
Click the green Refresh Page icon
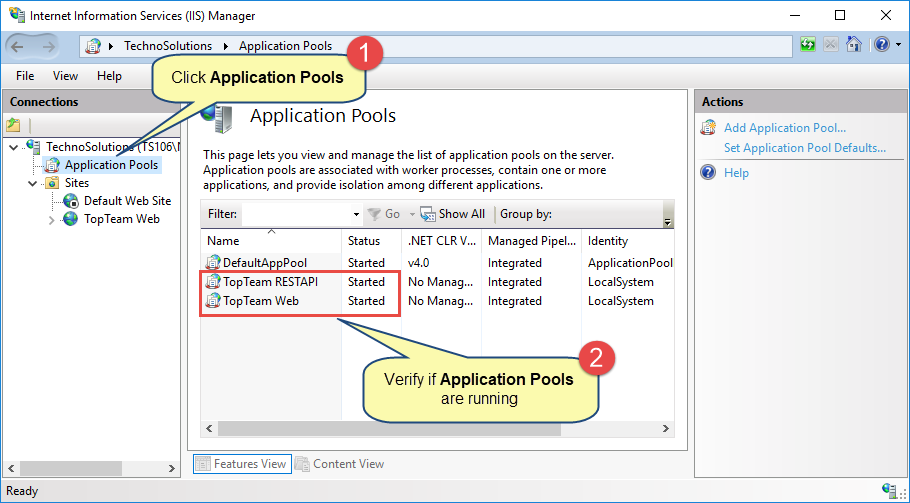point(807,45)
